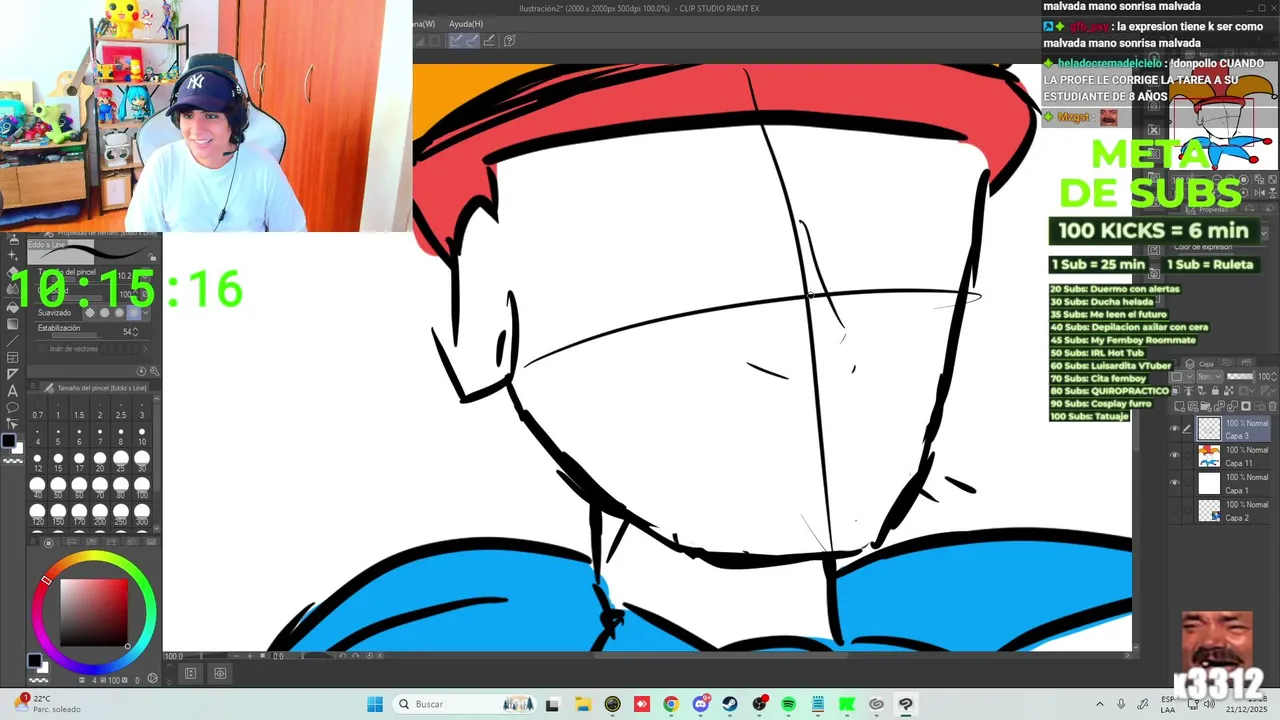The image size is (1280, 720).
Task: Open Steam from the taskbar
Action: [730, 704]
